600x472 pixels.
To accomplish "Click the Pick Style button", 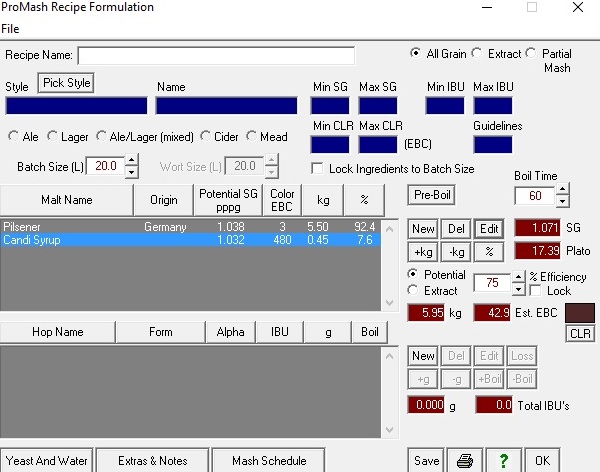I will tap(66, 83).
